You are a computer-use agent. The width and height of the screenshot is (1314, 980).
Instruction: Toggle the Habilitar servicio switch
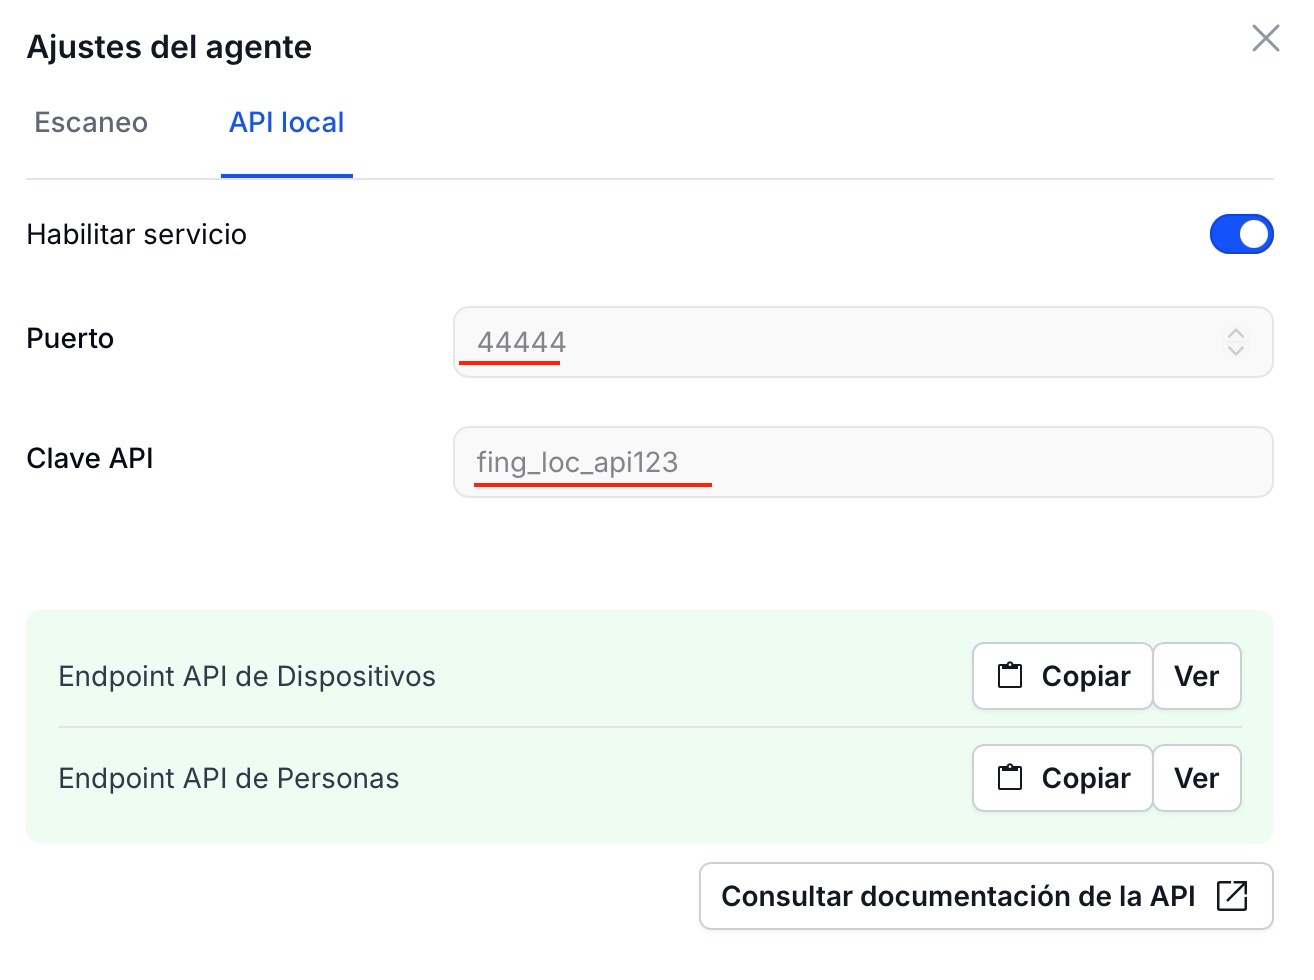point(1241,235)
